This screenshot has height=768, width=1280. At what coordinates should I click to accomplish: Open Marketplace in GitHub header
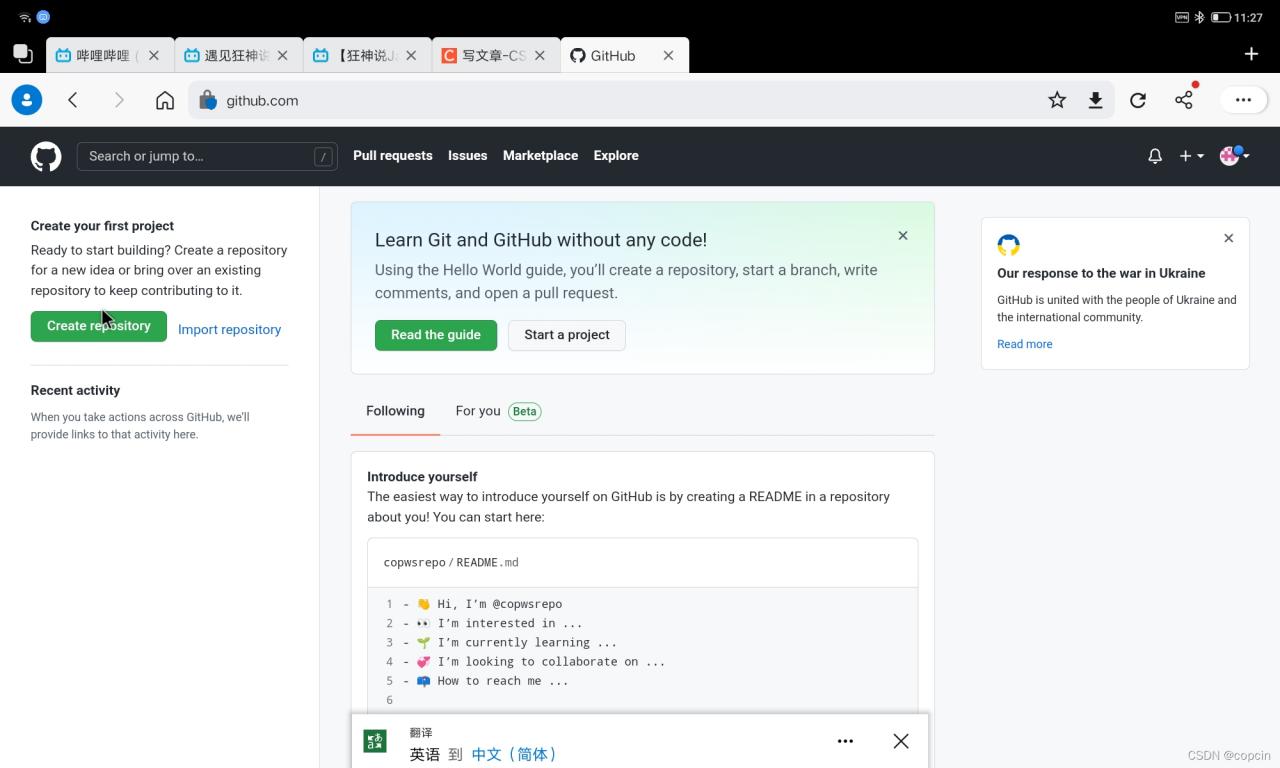(540, 156)
